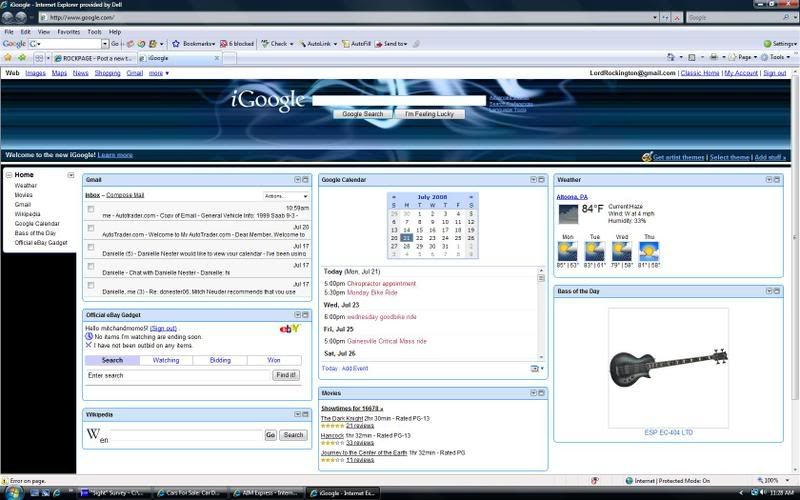Viewport: 800px width, 500px height.
Task: Tick the checkbox for 'Danielle, me (3)' email
Action: tap(91, 285)
